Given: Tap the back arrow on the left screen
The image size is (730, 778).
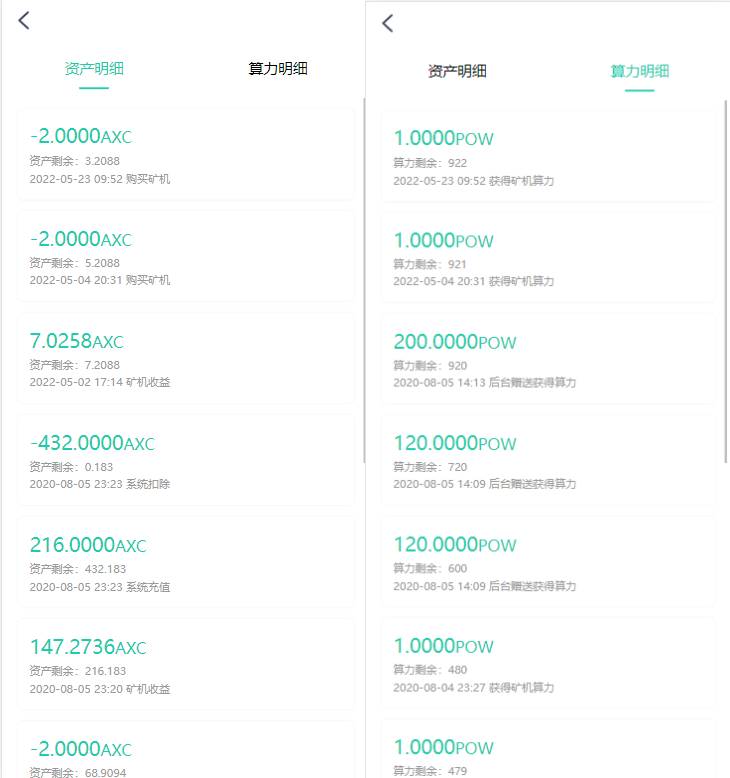Looking at the screenshot, I should point(24,21).
